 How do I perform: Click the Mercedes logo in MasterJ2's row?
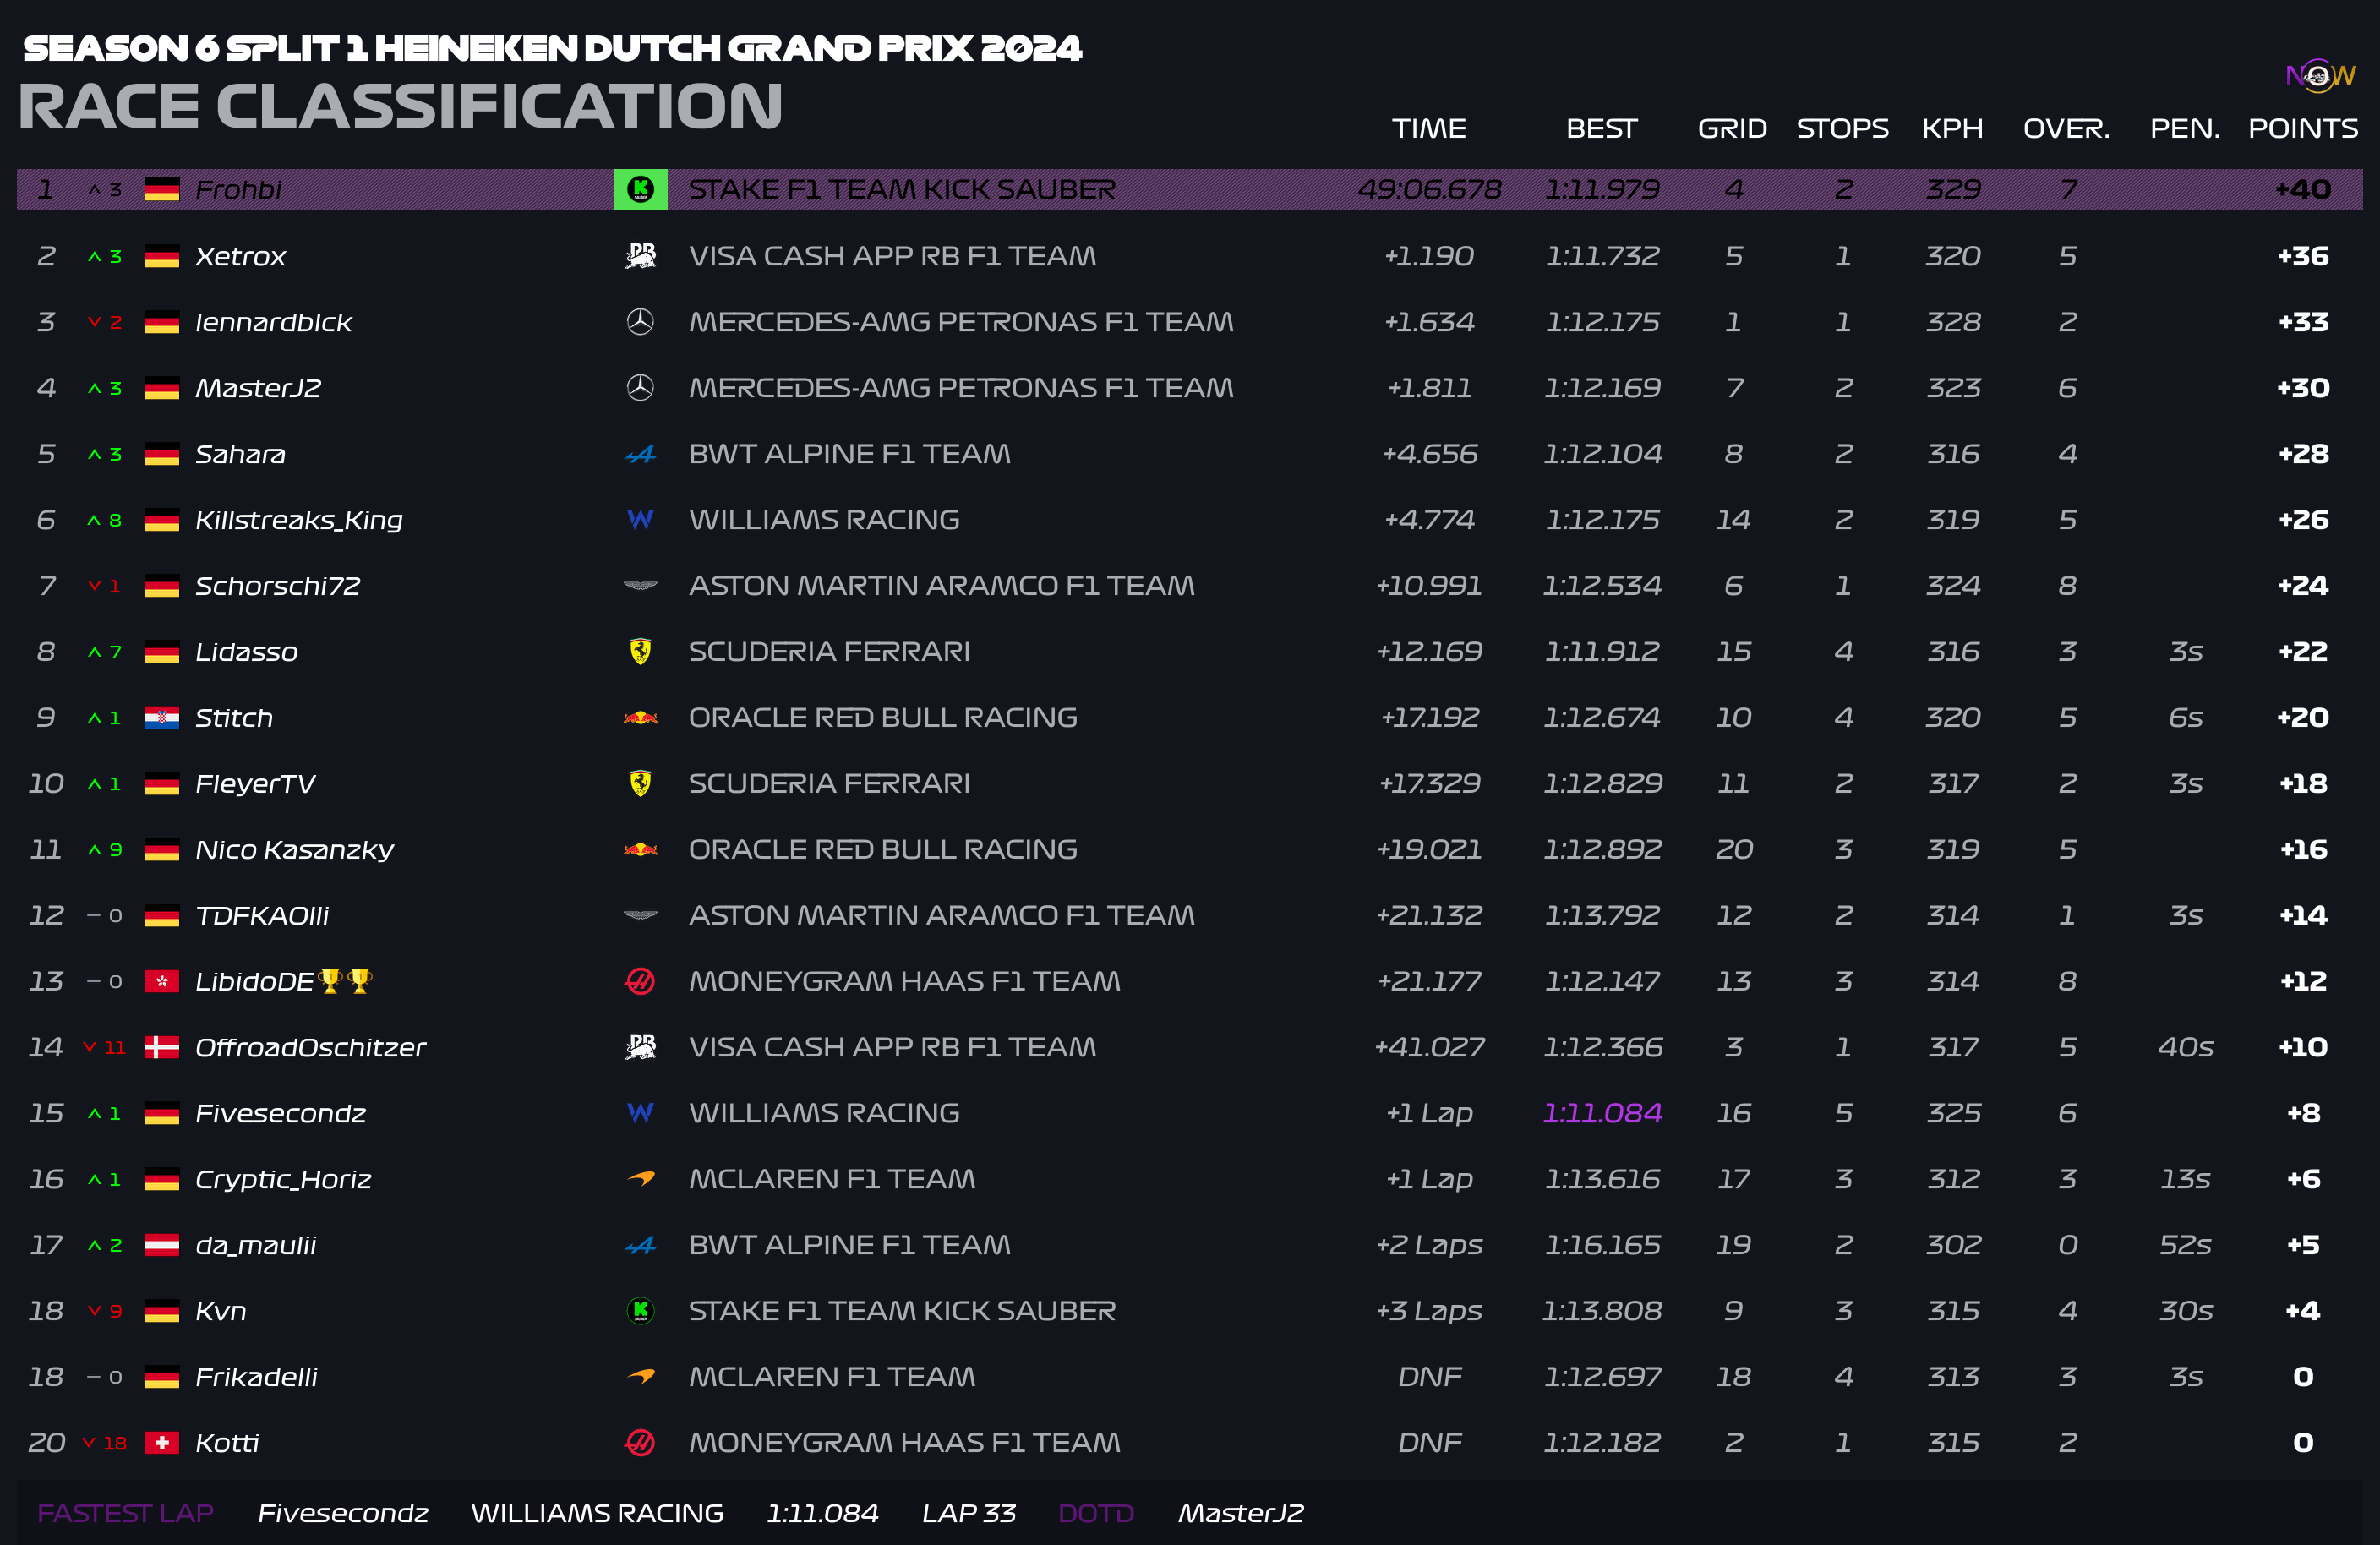tap(640, 388)
